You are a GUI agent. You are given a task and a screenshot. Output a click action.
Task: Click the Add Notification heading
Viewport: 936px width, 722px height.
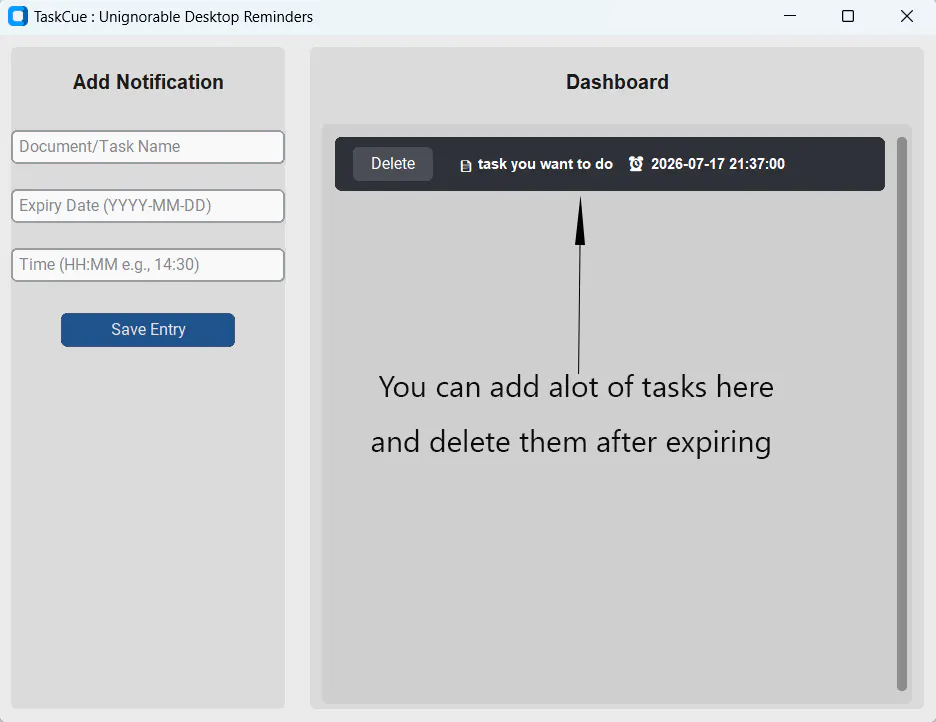coord(148,82)
